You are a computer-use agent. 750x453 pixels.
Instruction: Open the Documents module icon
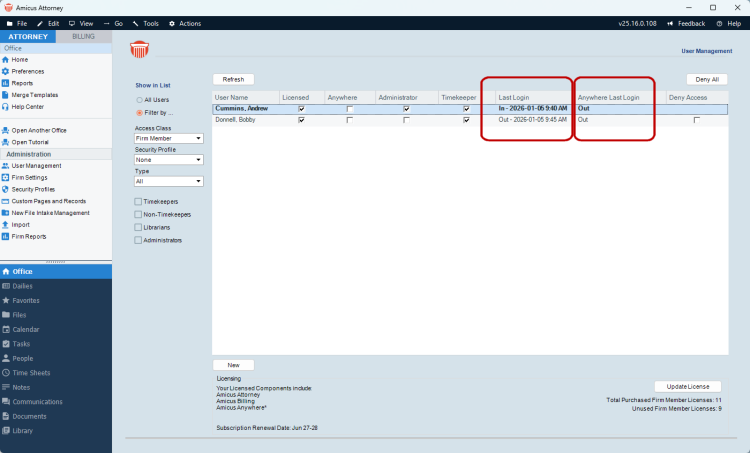coord(6,416)
